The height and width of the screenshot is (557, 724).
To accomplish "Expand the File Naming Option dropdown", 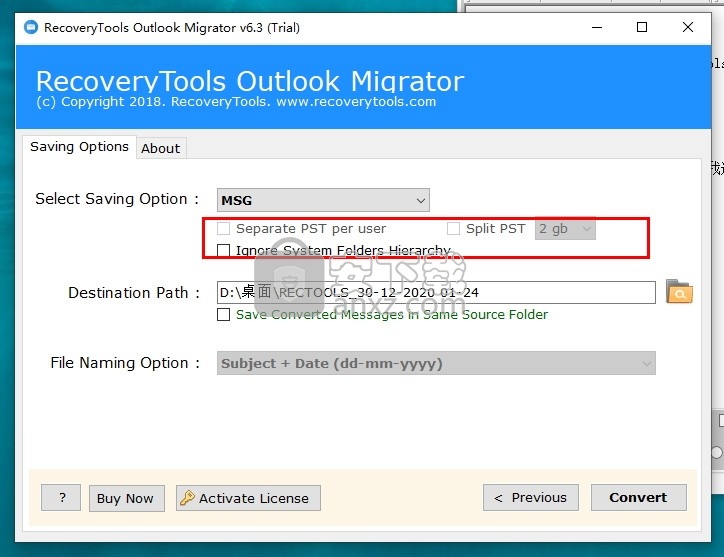I will pos(436,363).
